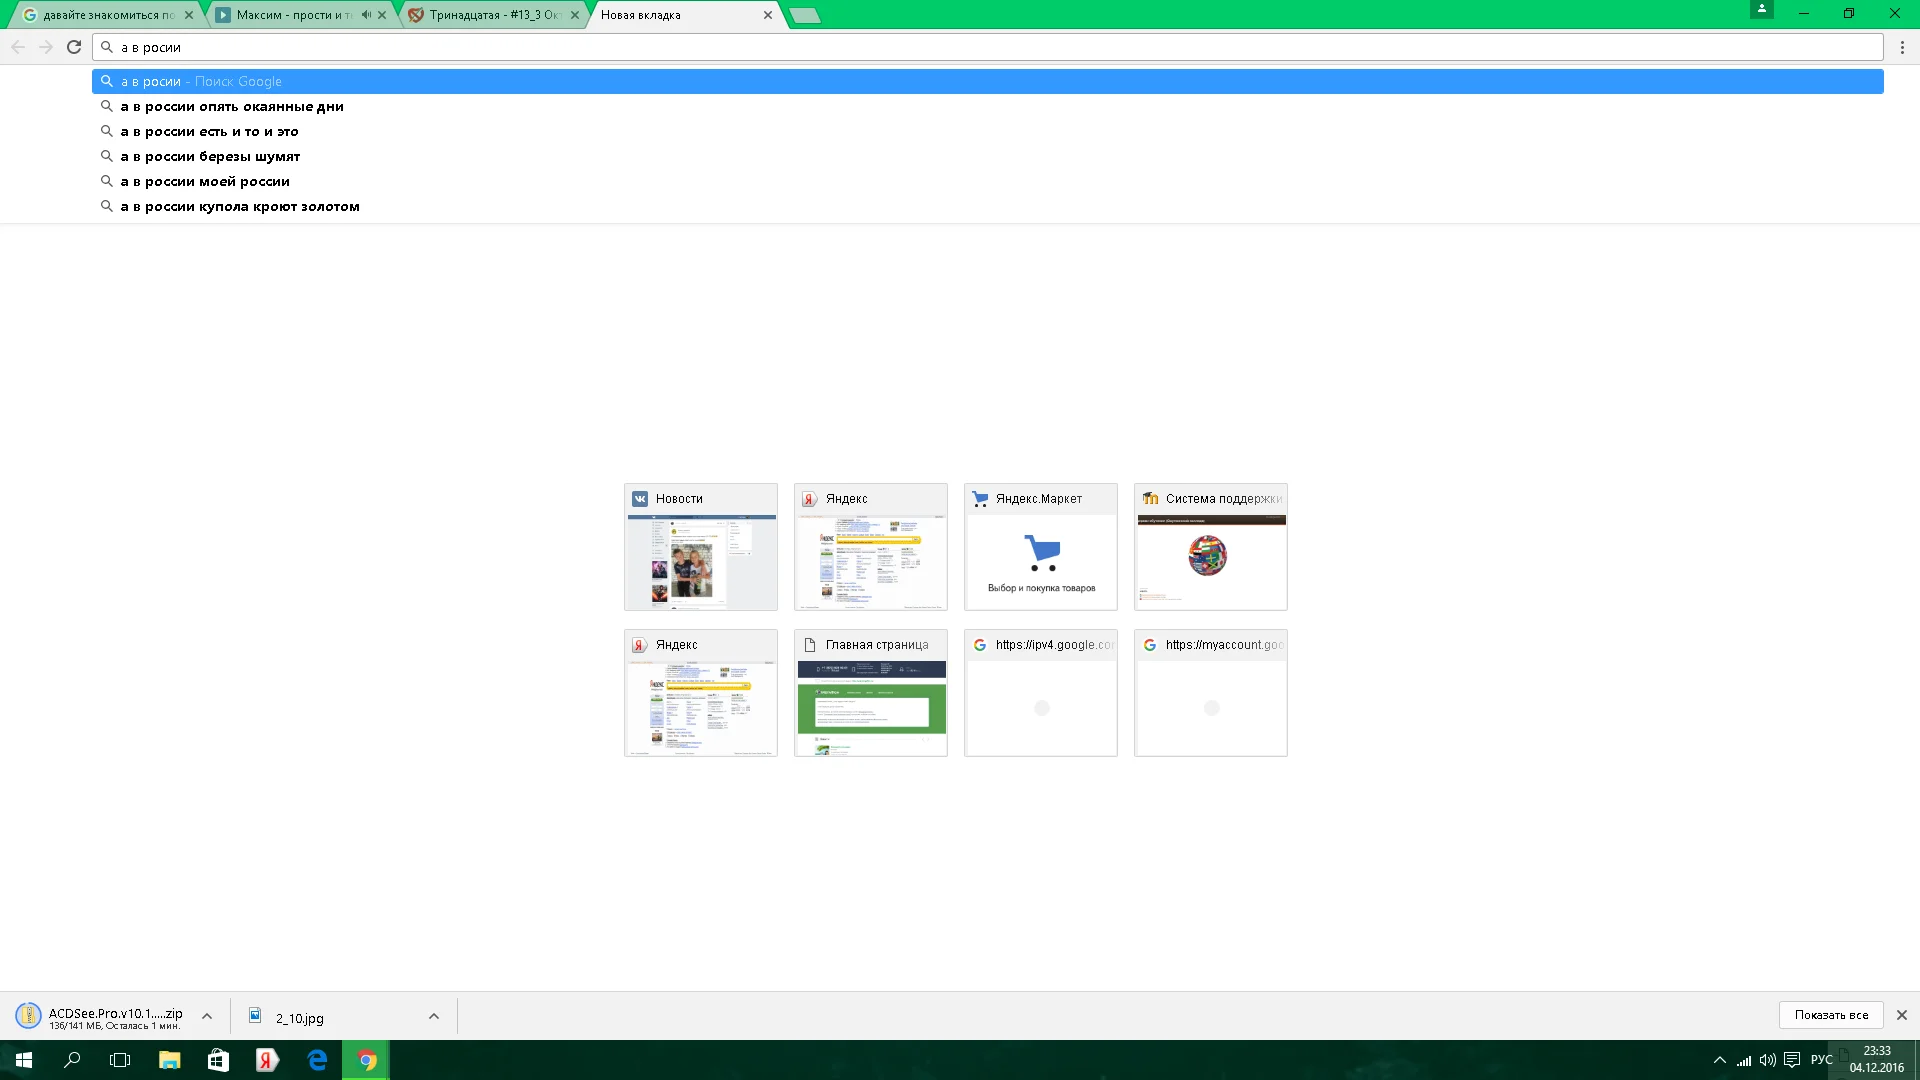Select suggestion 'а в россии березы шумят'

coord(210,157)
